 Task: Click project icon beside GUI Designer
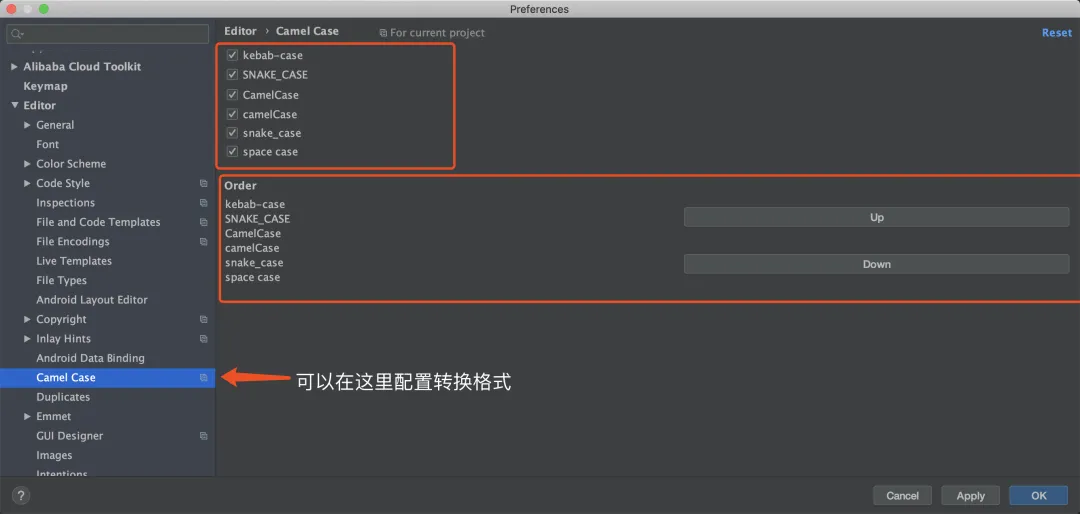[203, 435]
